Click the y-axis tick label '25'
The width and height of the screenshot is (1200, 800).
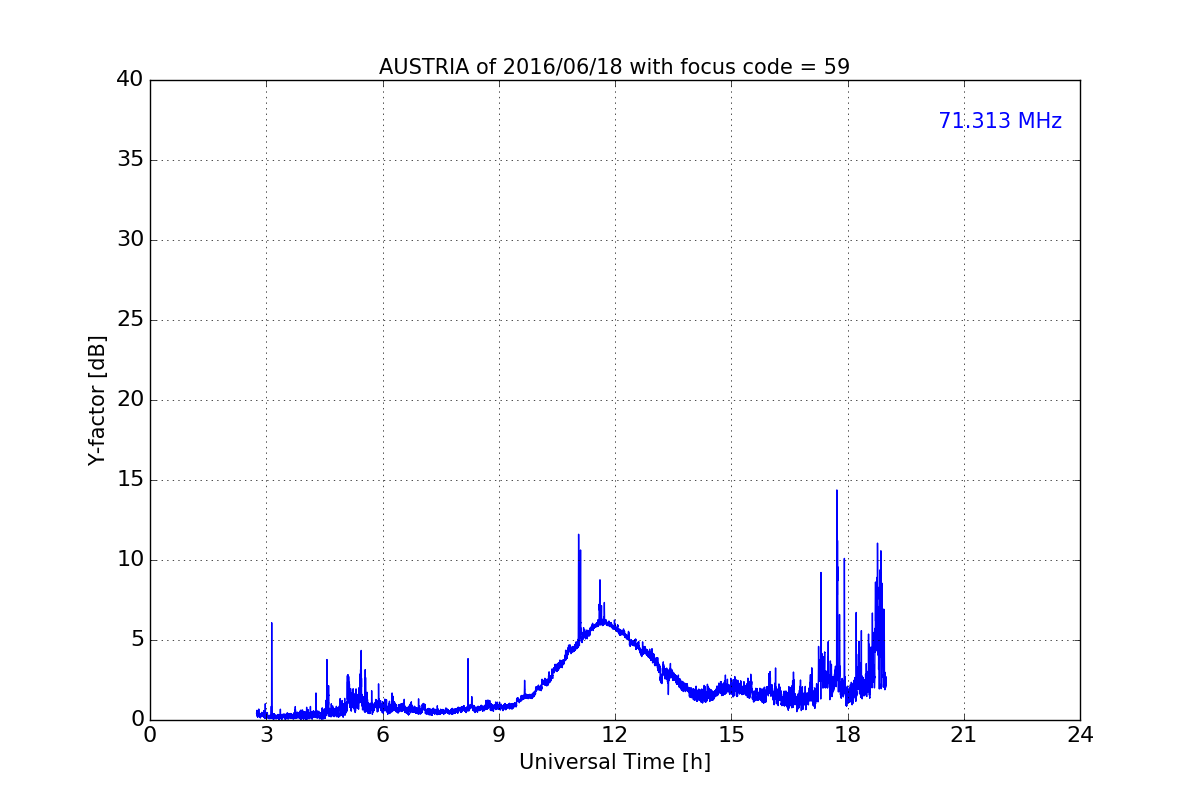pyautogui.click(x=130, y=320)
